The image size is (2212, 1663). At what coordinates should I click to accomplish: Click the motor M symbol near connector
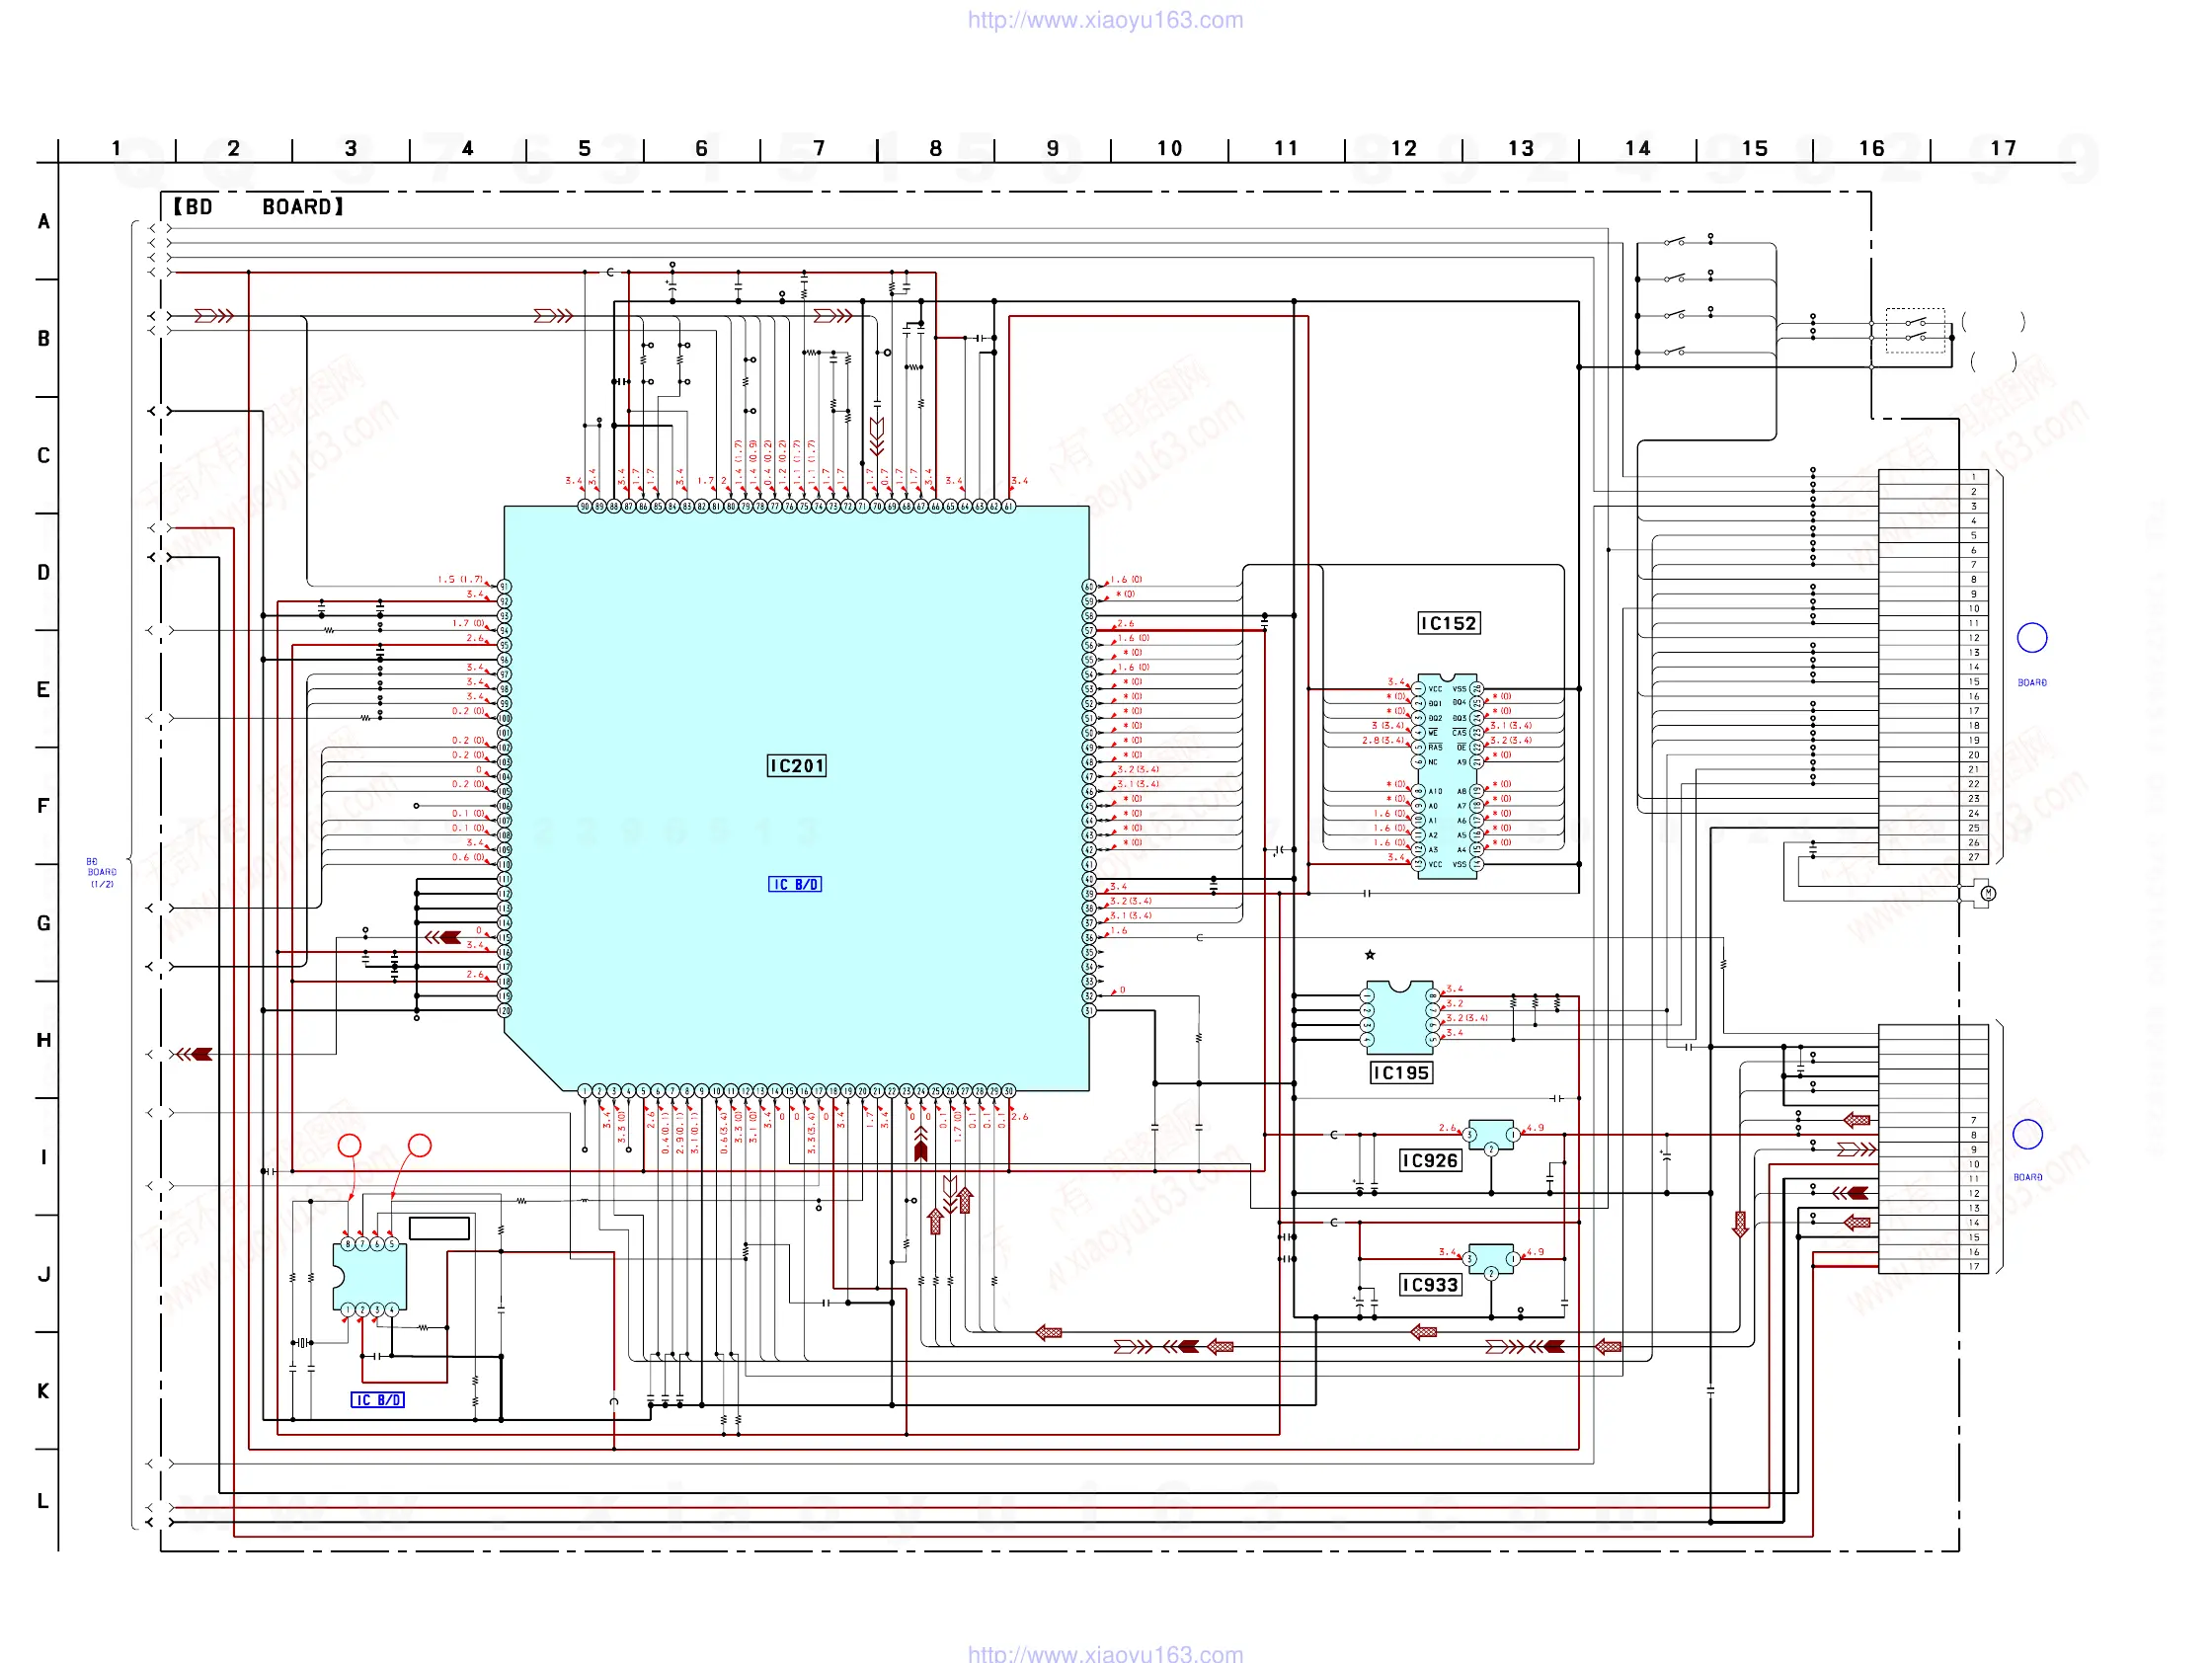coord(1988,893)
